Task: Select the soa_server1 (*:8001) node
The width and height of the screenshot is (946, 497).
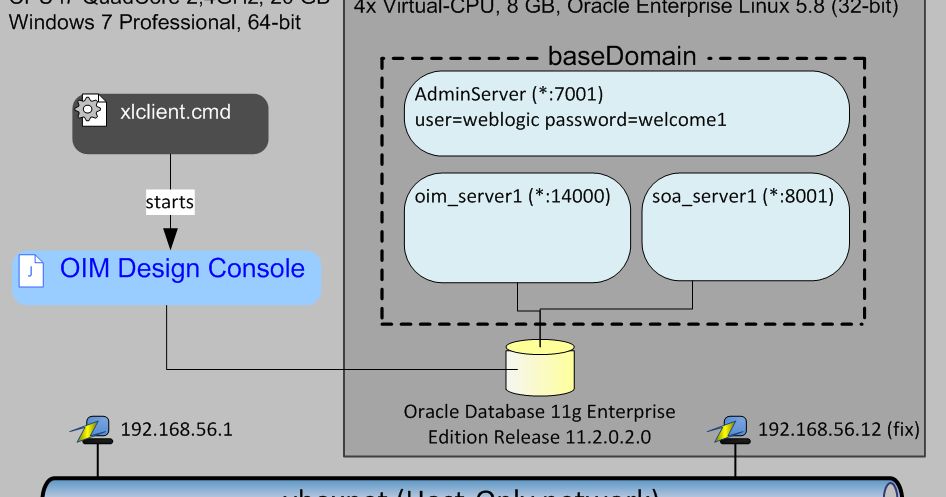Action: click(746, 227)
